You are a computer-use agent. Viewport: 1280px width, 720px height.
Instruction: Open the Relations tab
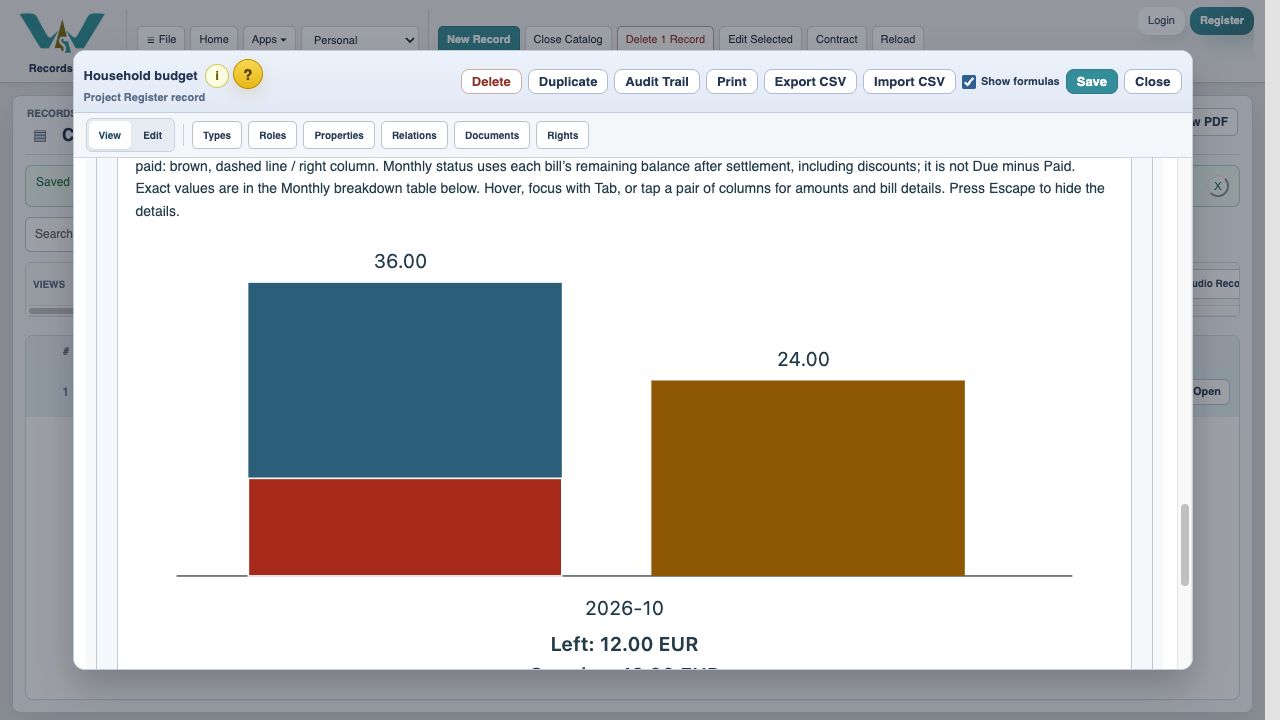pos(414,135)
